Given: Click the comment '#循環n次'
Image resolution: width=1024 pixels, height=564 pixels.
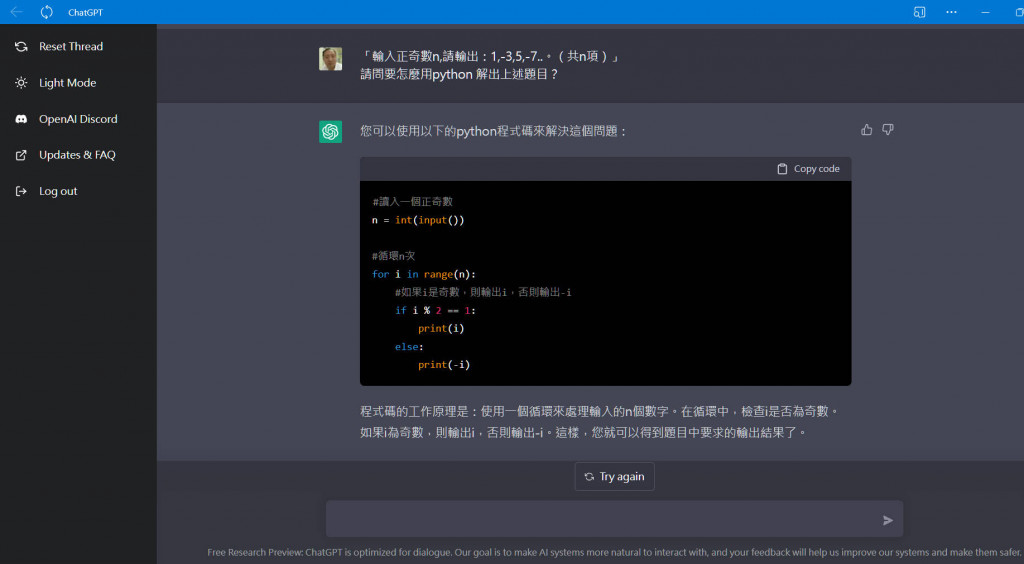Looking at the screenshot, I should 393,256.
